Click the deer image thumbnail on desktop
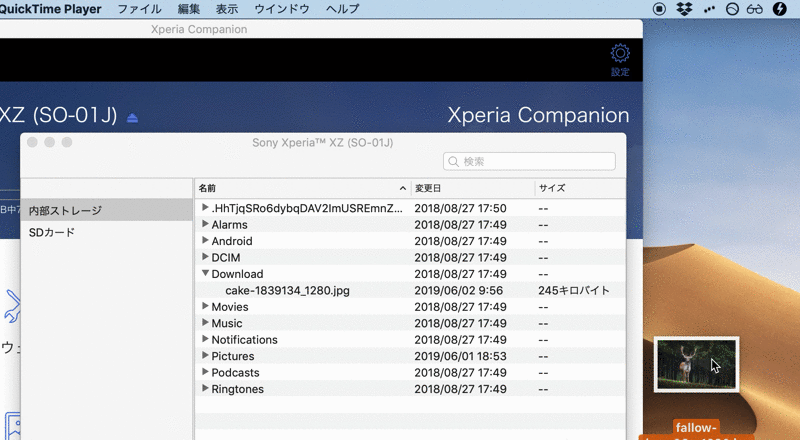The width and height of the screenshot is (800, 440). click(696, 364)
